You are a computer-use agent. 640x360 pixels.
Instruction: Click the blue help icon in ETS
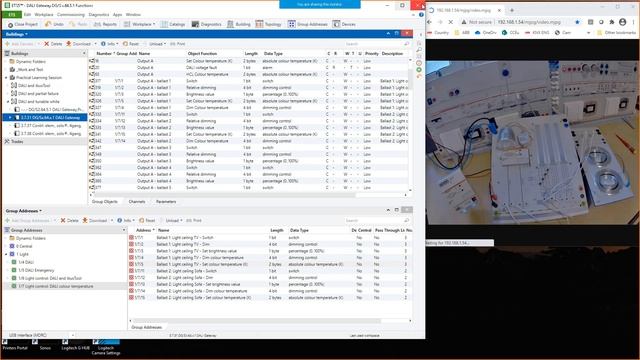(x=421, y=15)
